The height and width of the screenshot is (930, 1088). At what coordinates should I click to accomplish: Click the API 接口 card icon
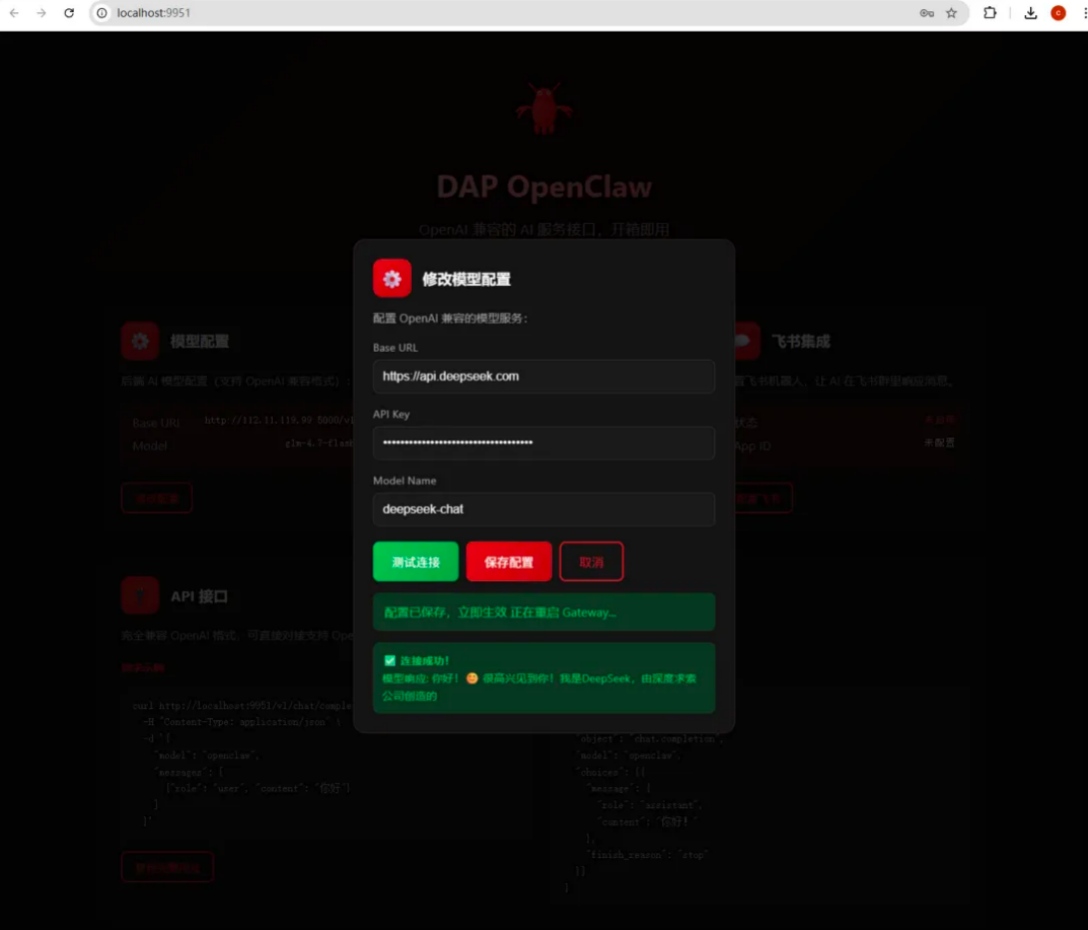(x=140, y=596)
